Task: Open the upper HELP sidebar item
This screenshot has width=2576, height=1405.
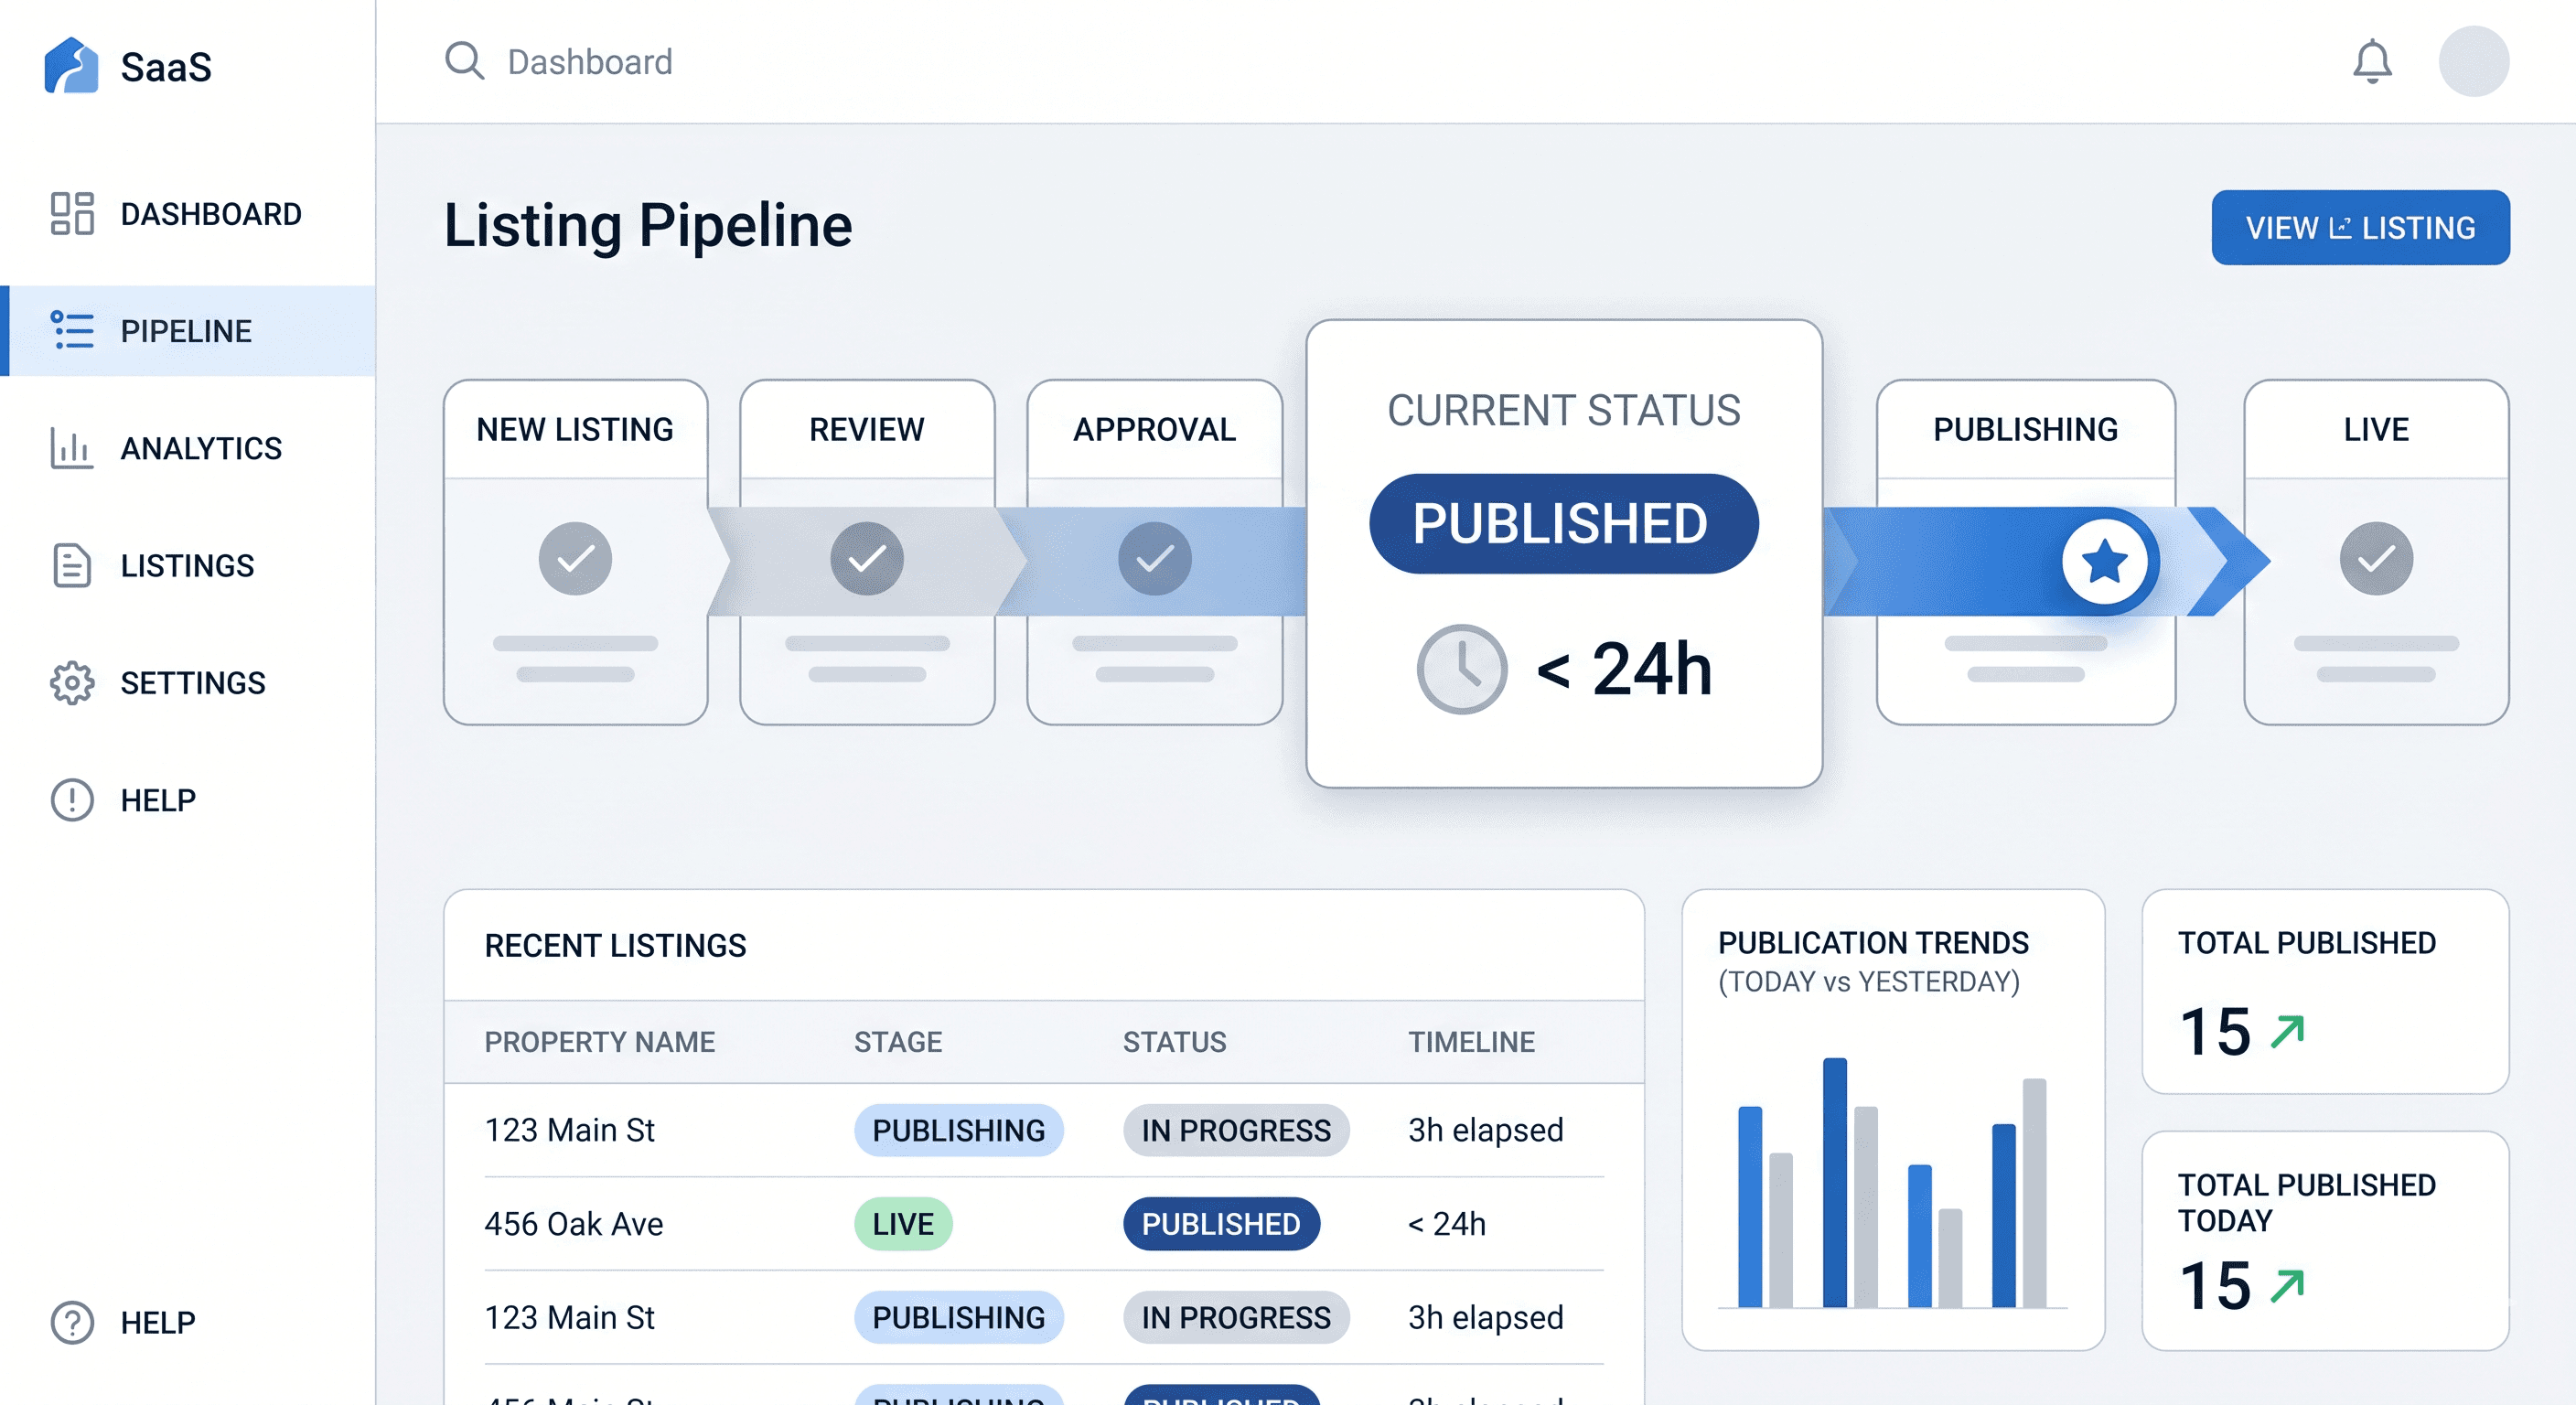Action: (x=187, y=800)
